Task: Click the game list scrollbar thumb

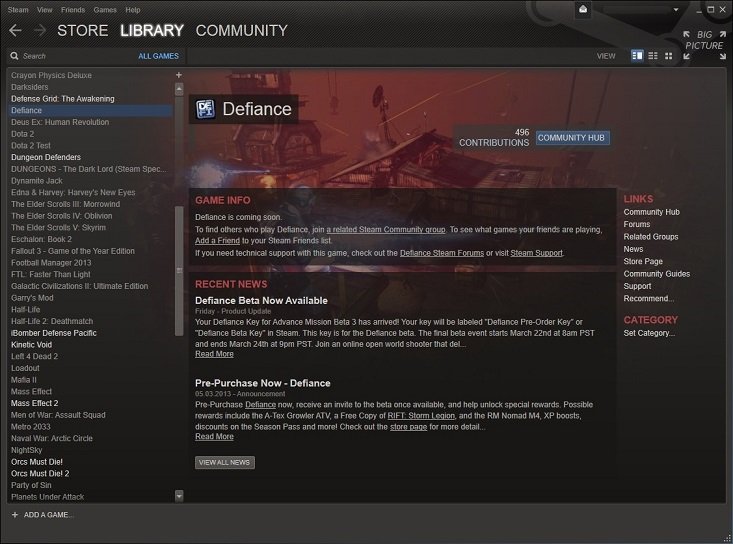Action: [x=179, y=271]
